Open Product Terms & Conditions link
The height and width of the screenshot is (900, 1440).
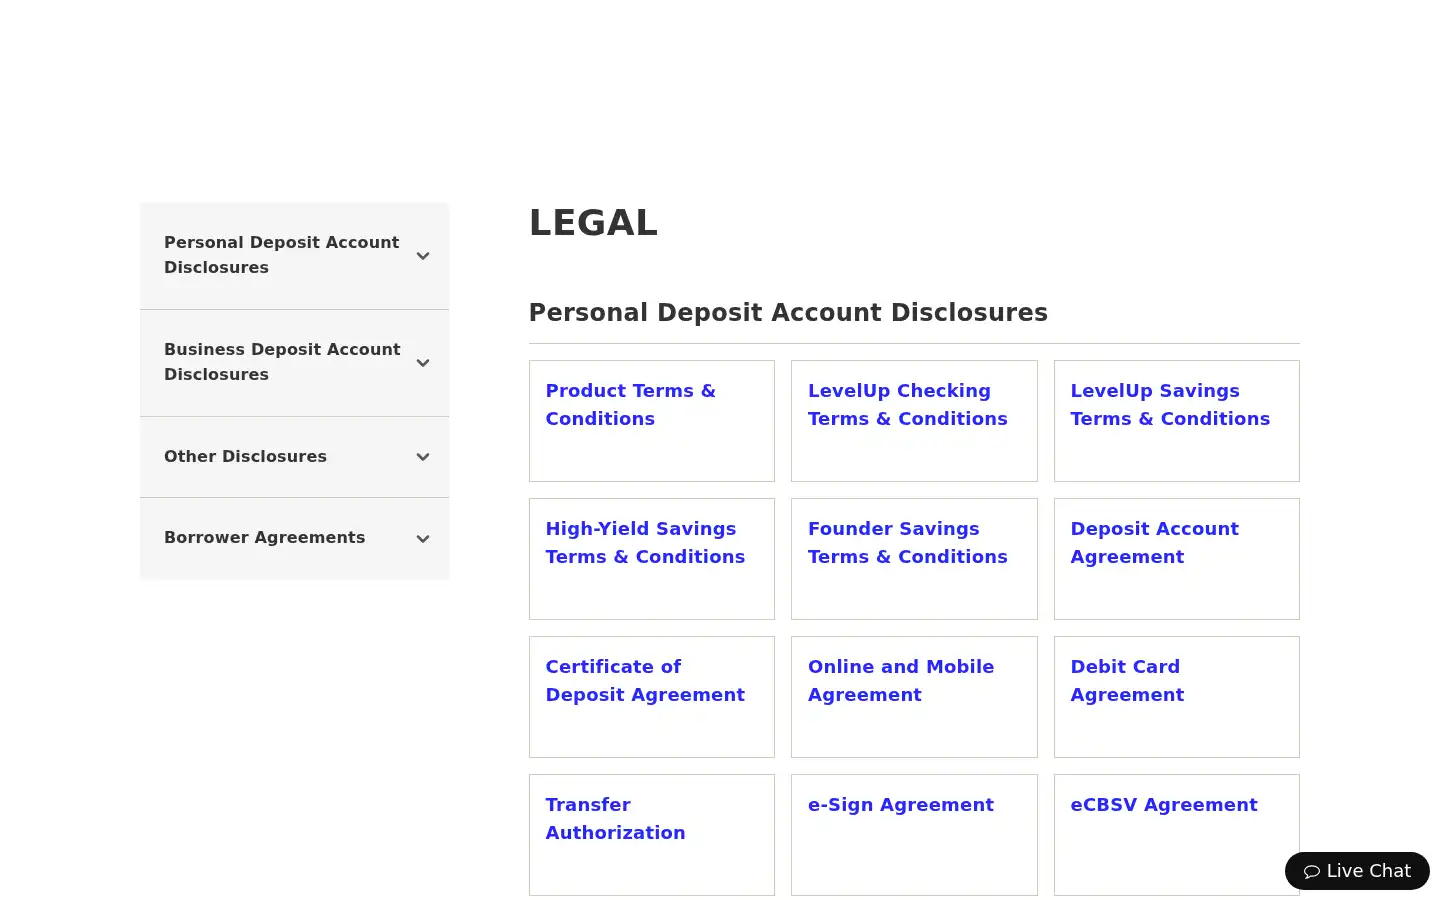coord(630,405)
